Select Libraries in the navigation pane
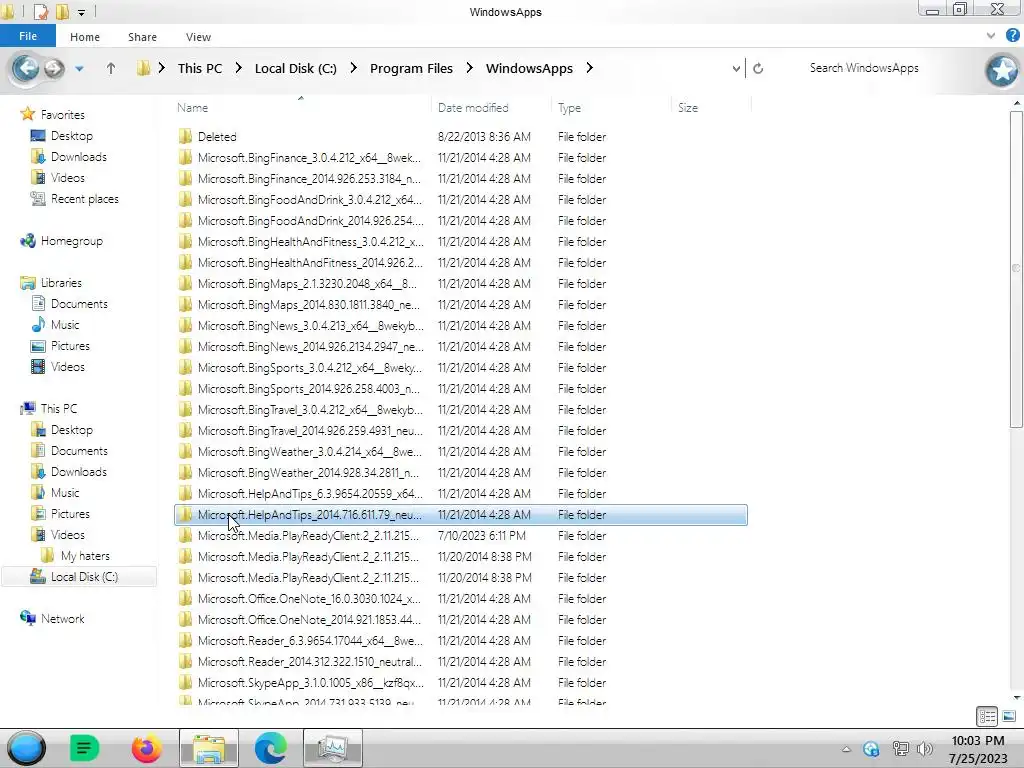The height and width of the screenshot is (768, 1024). click(61, 283)
